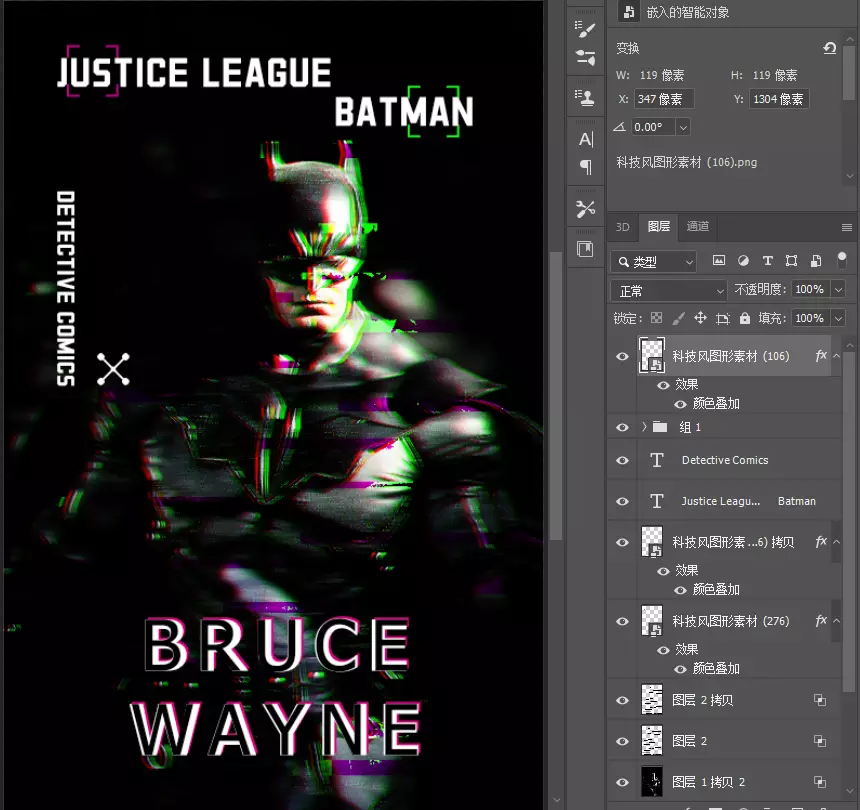Click the lock all padlock icon

[744, 318]
